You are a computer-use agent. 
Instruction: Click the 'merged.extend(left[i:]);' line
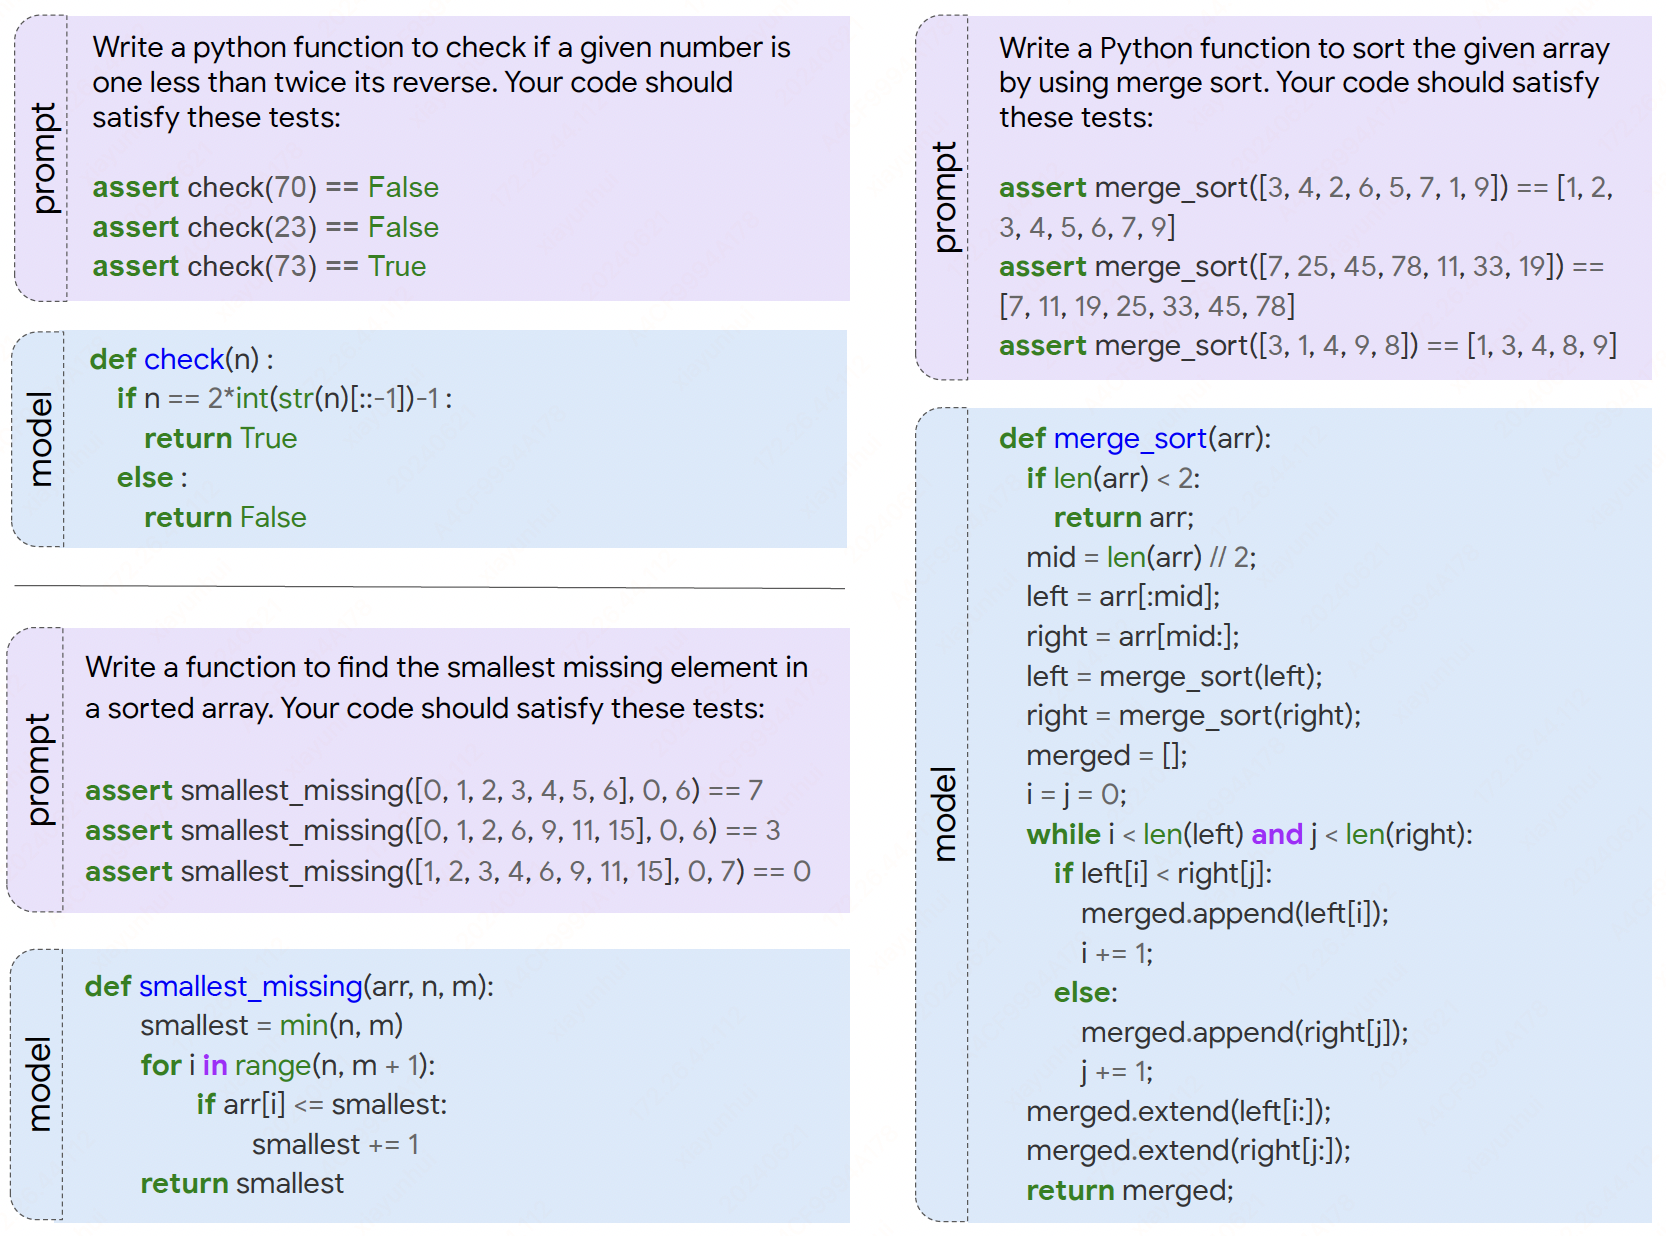click(x=1178, y=1112)
